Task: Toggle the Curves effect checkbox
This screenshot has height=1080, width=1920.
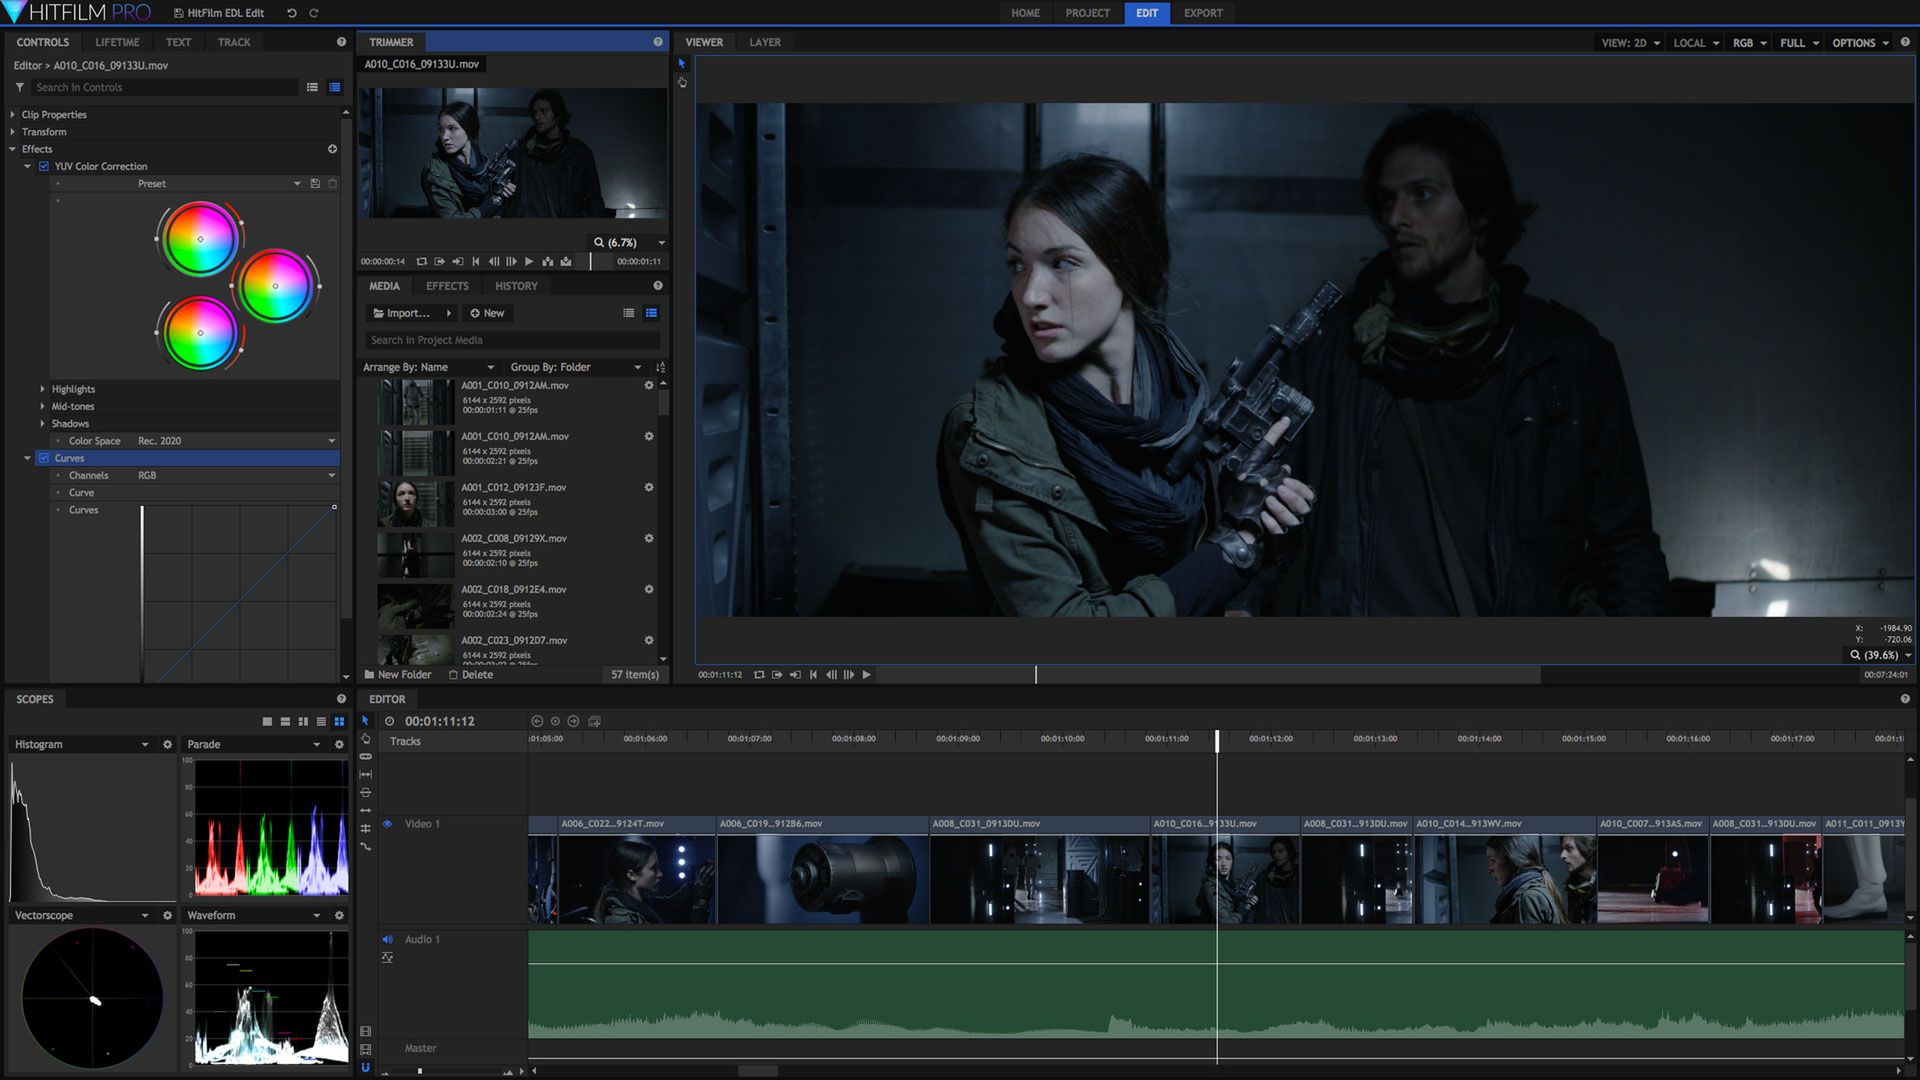Action: point(44,458)
